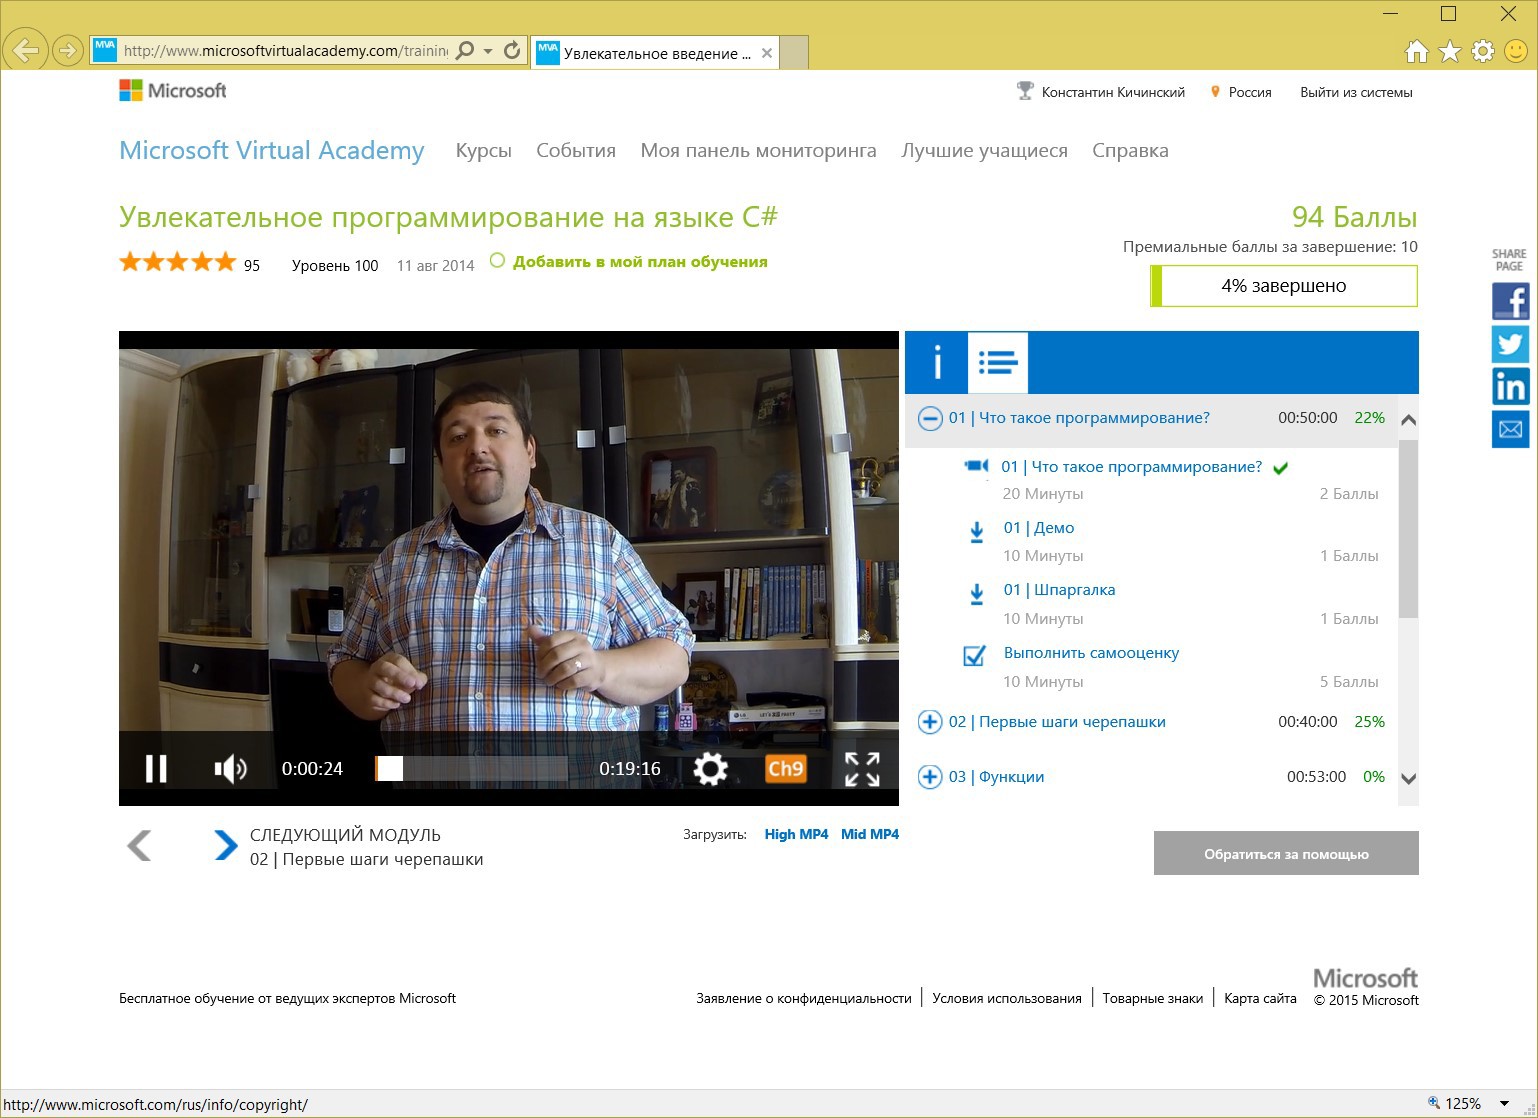Open Лучшие учащиеся page
The width and height of the screenshot is (1538, 1118).
click(984, 151)
